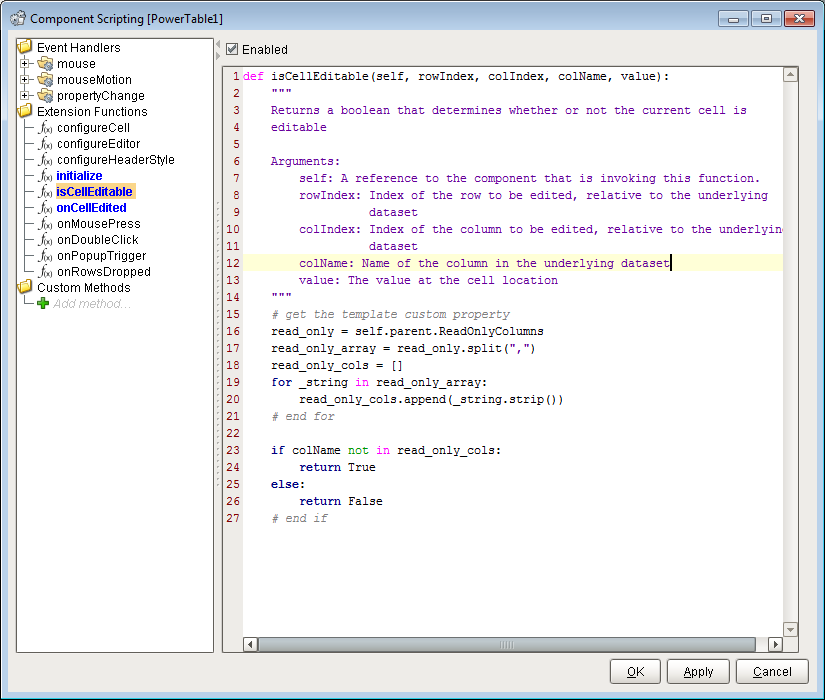Viewport: 825px width, 700px height.
Task: Click Add method under Custom Methods
Action: coord(92,304)
